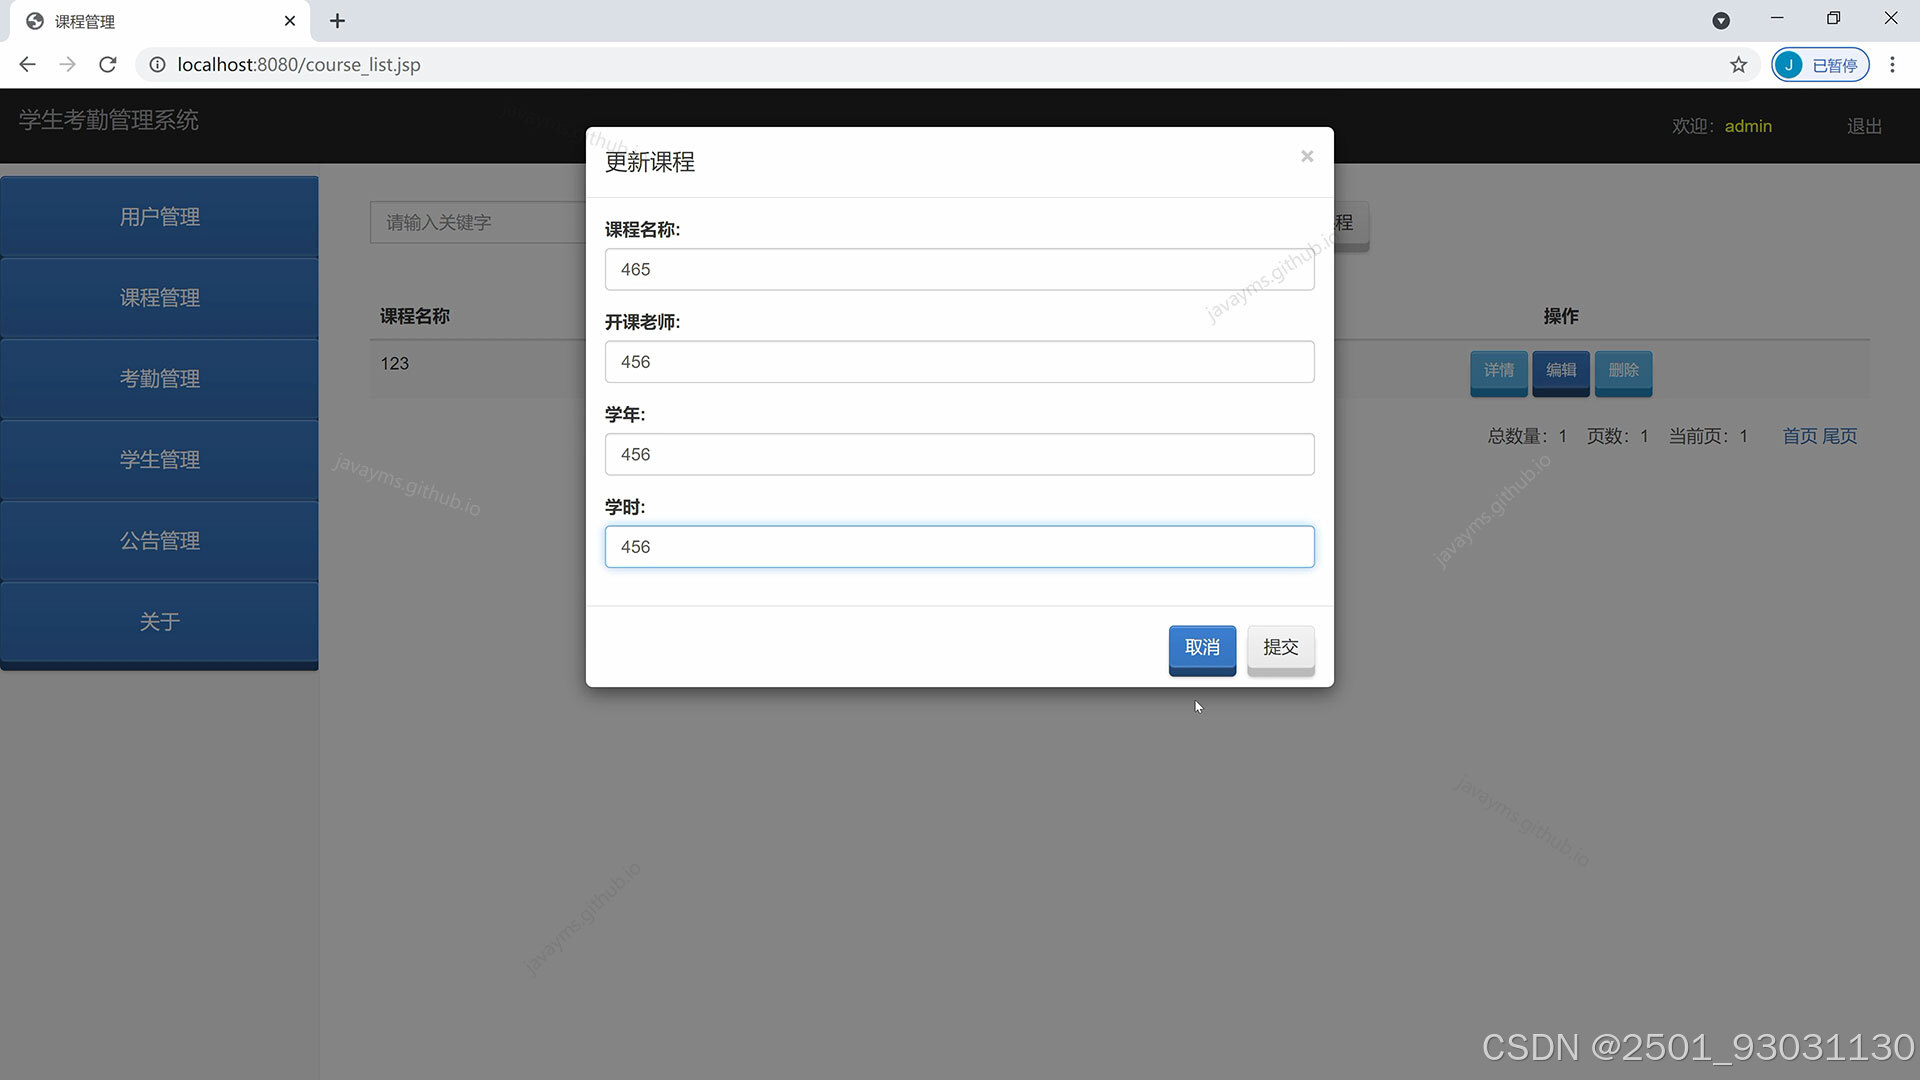Click the address bar URL localhost:8080/course_list.jsp
The image size is (1920, 1080).
(298, 64)
